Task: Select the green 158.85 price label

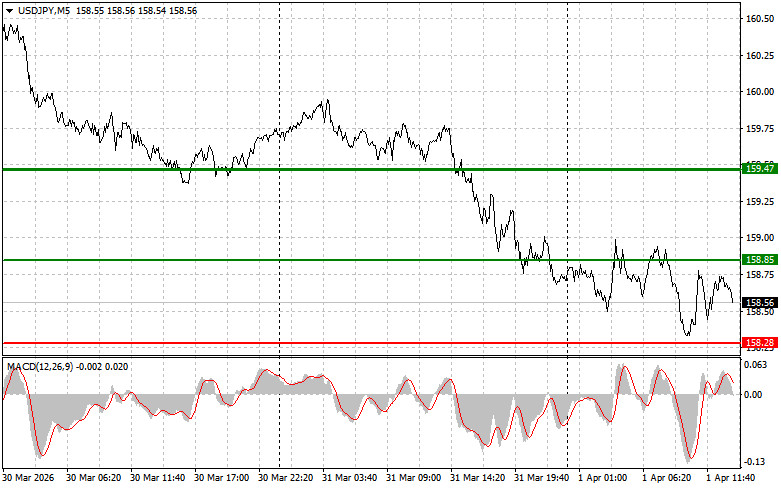Action: 761,260
